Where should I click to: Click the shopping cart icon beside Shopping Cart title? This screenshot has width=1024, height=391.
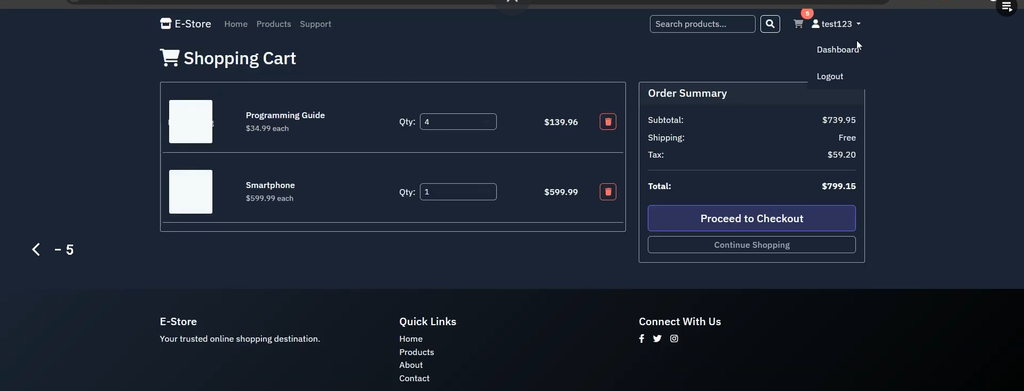169,58
